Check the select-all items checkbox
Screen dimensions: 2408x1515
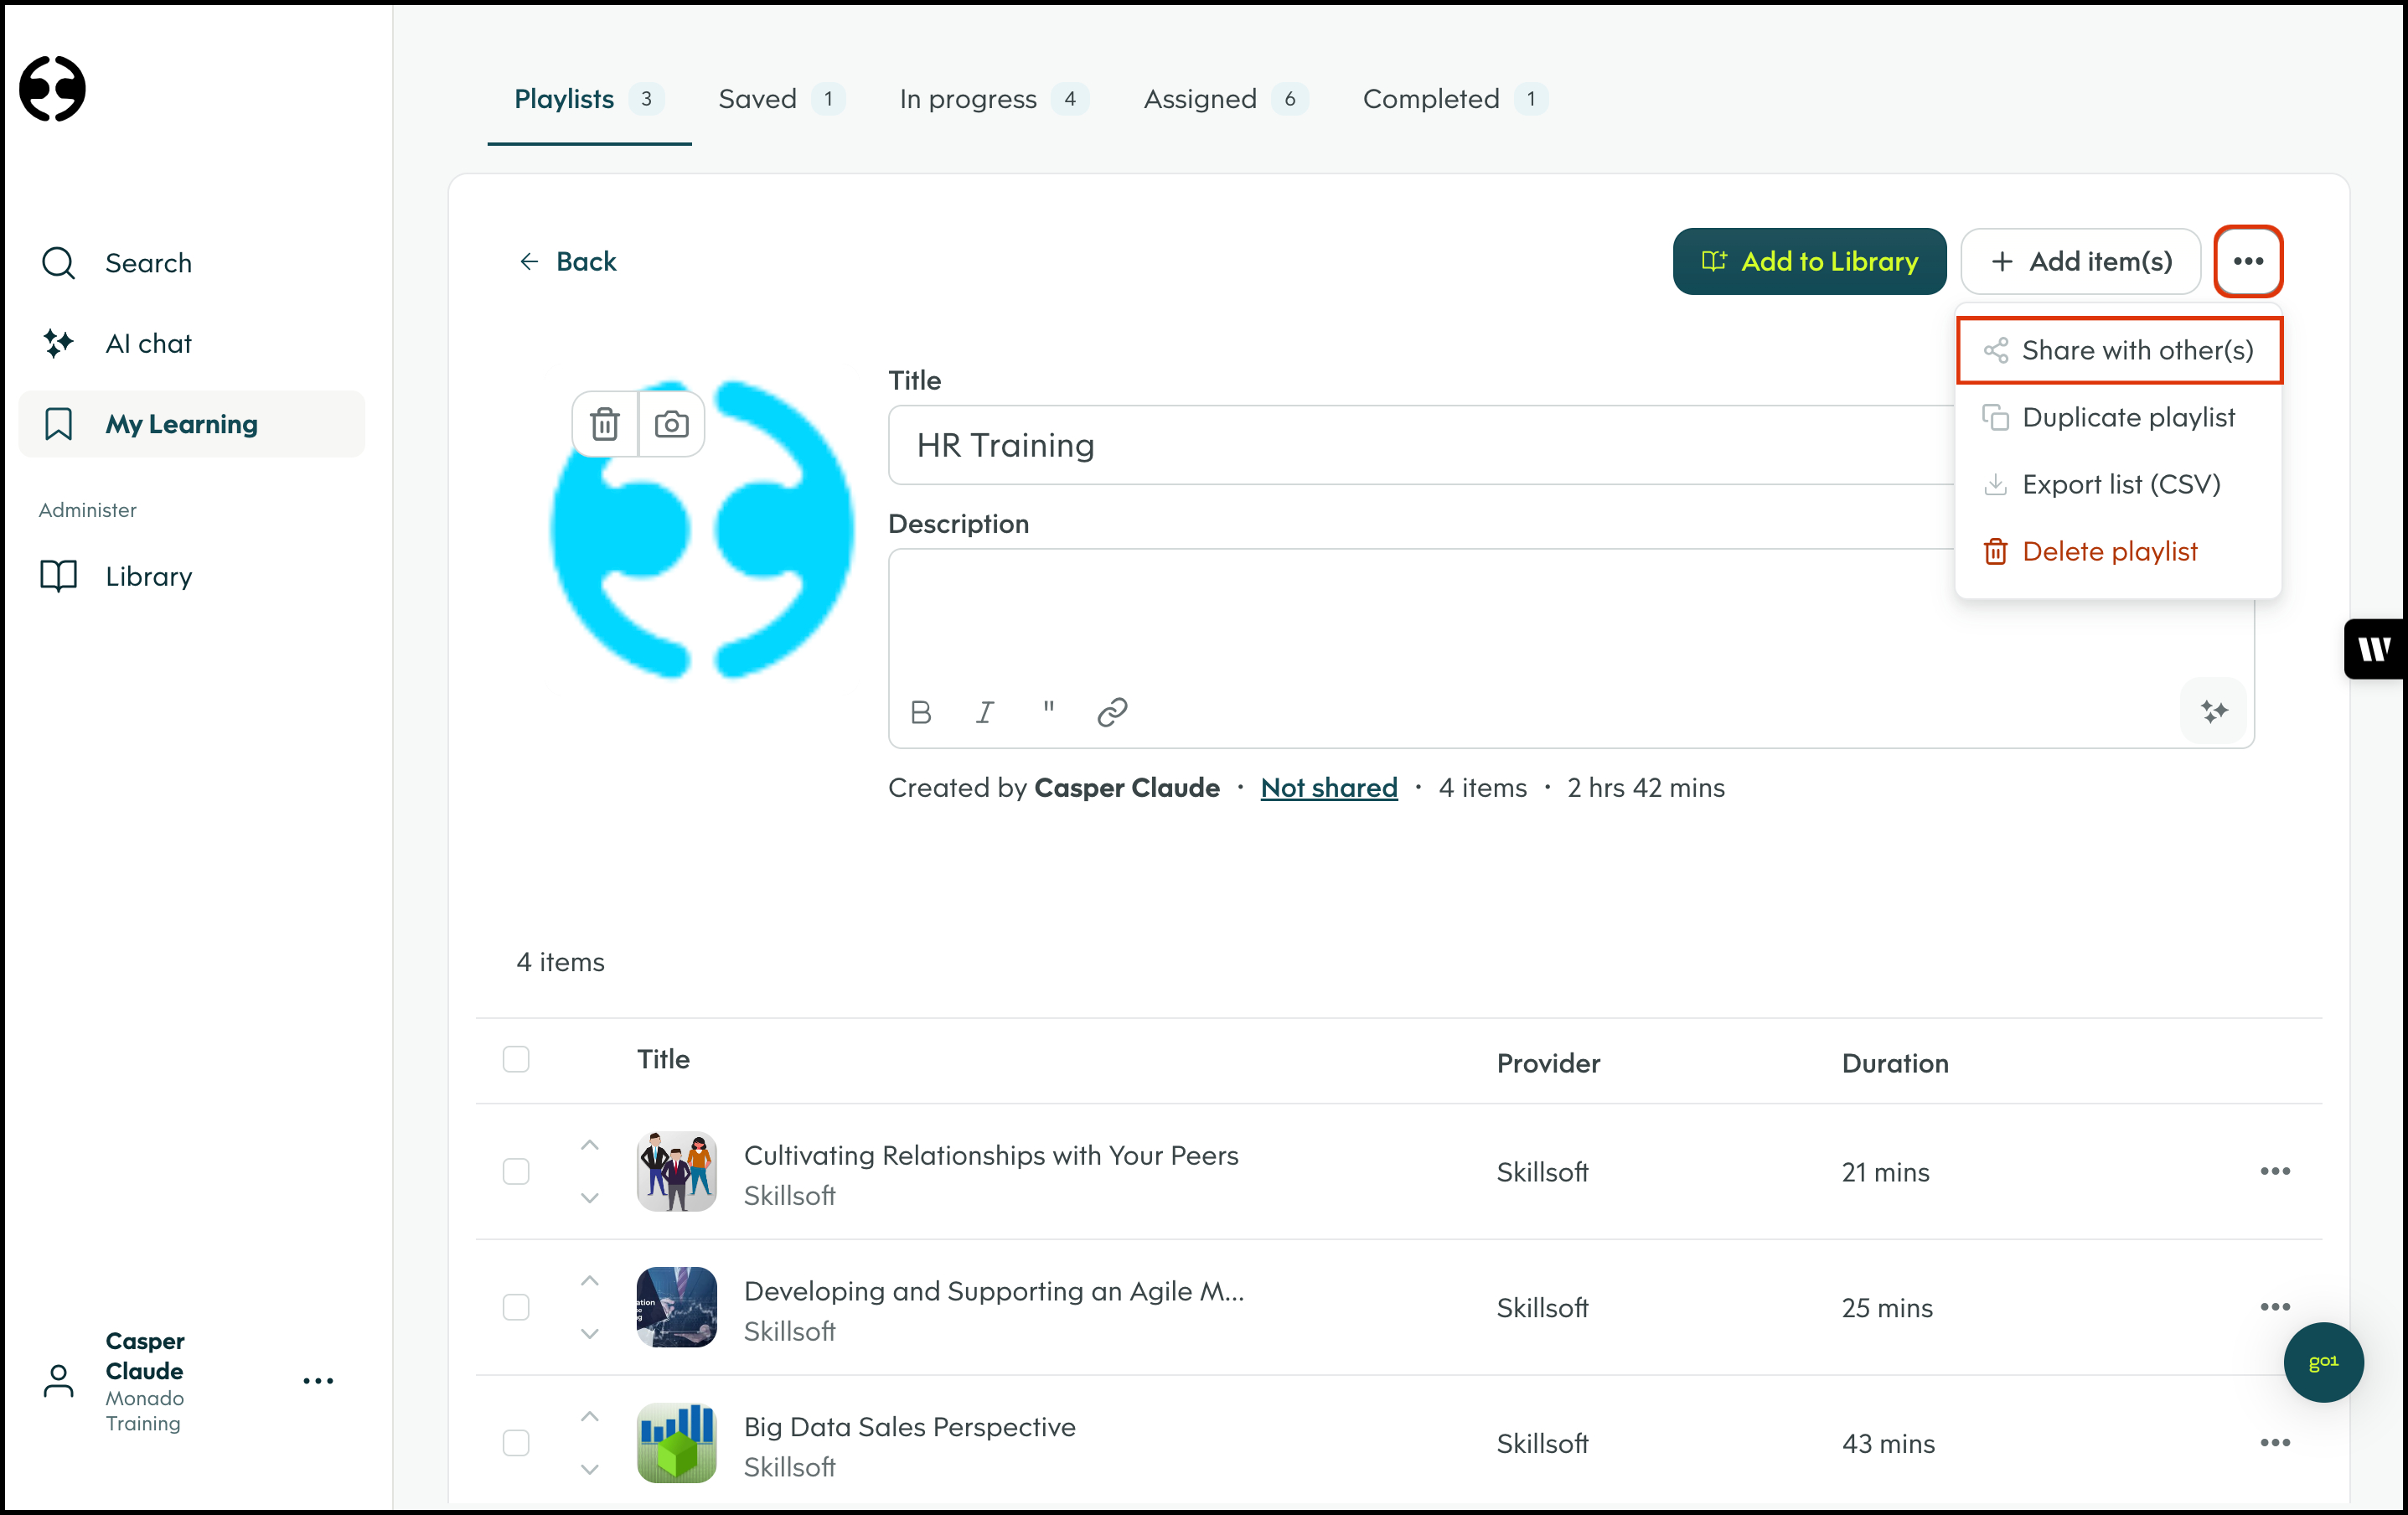pyautogui.click(x=516, y=1060)
